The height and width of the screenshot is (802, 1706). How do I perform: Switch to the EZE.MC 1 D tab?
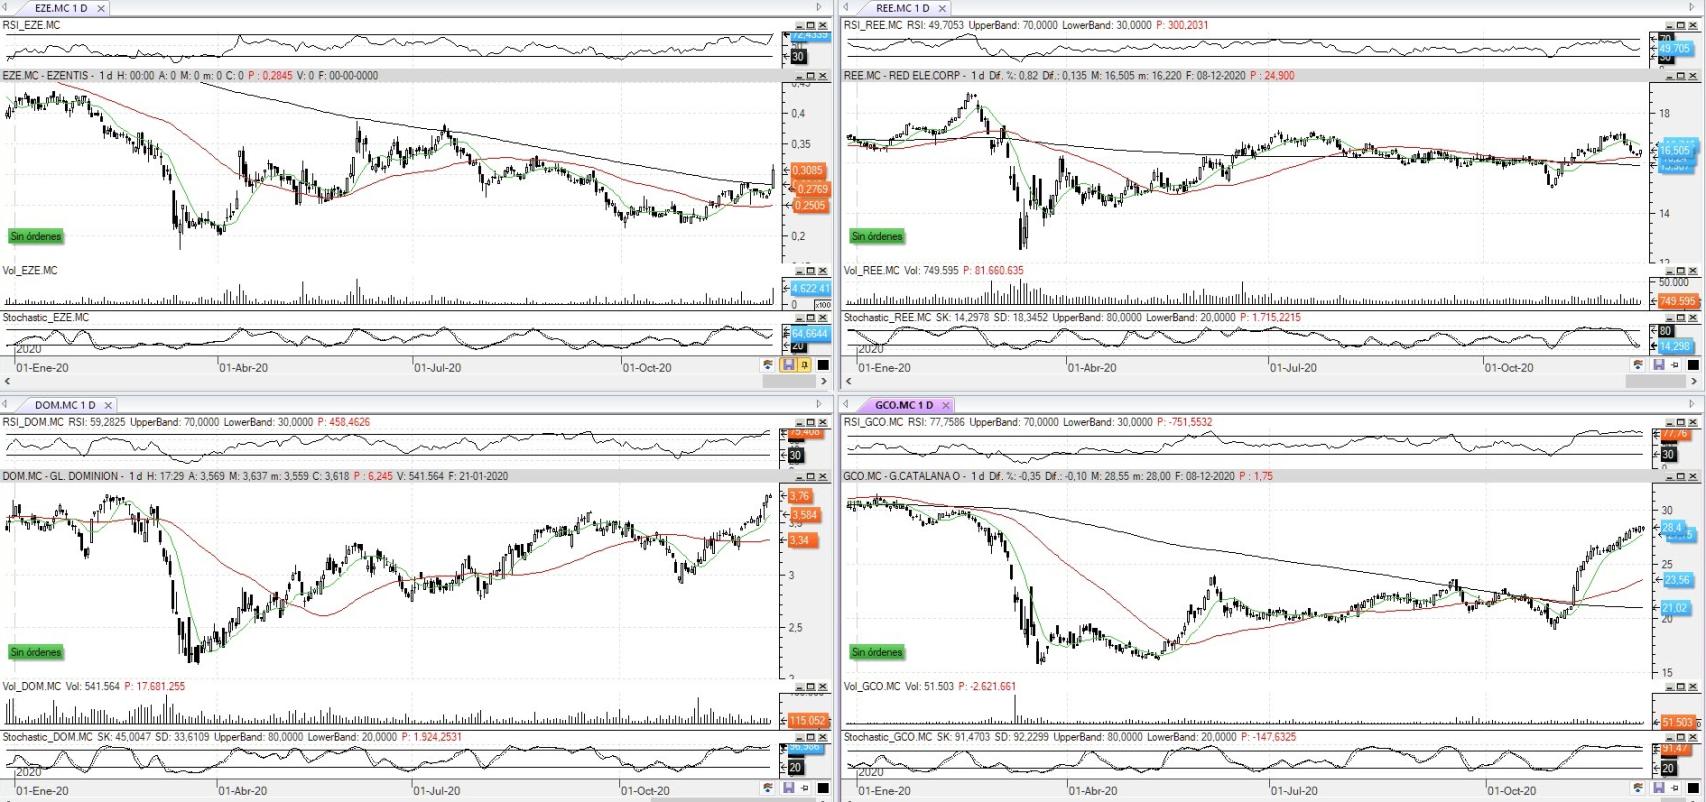point(60,8)
